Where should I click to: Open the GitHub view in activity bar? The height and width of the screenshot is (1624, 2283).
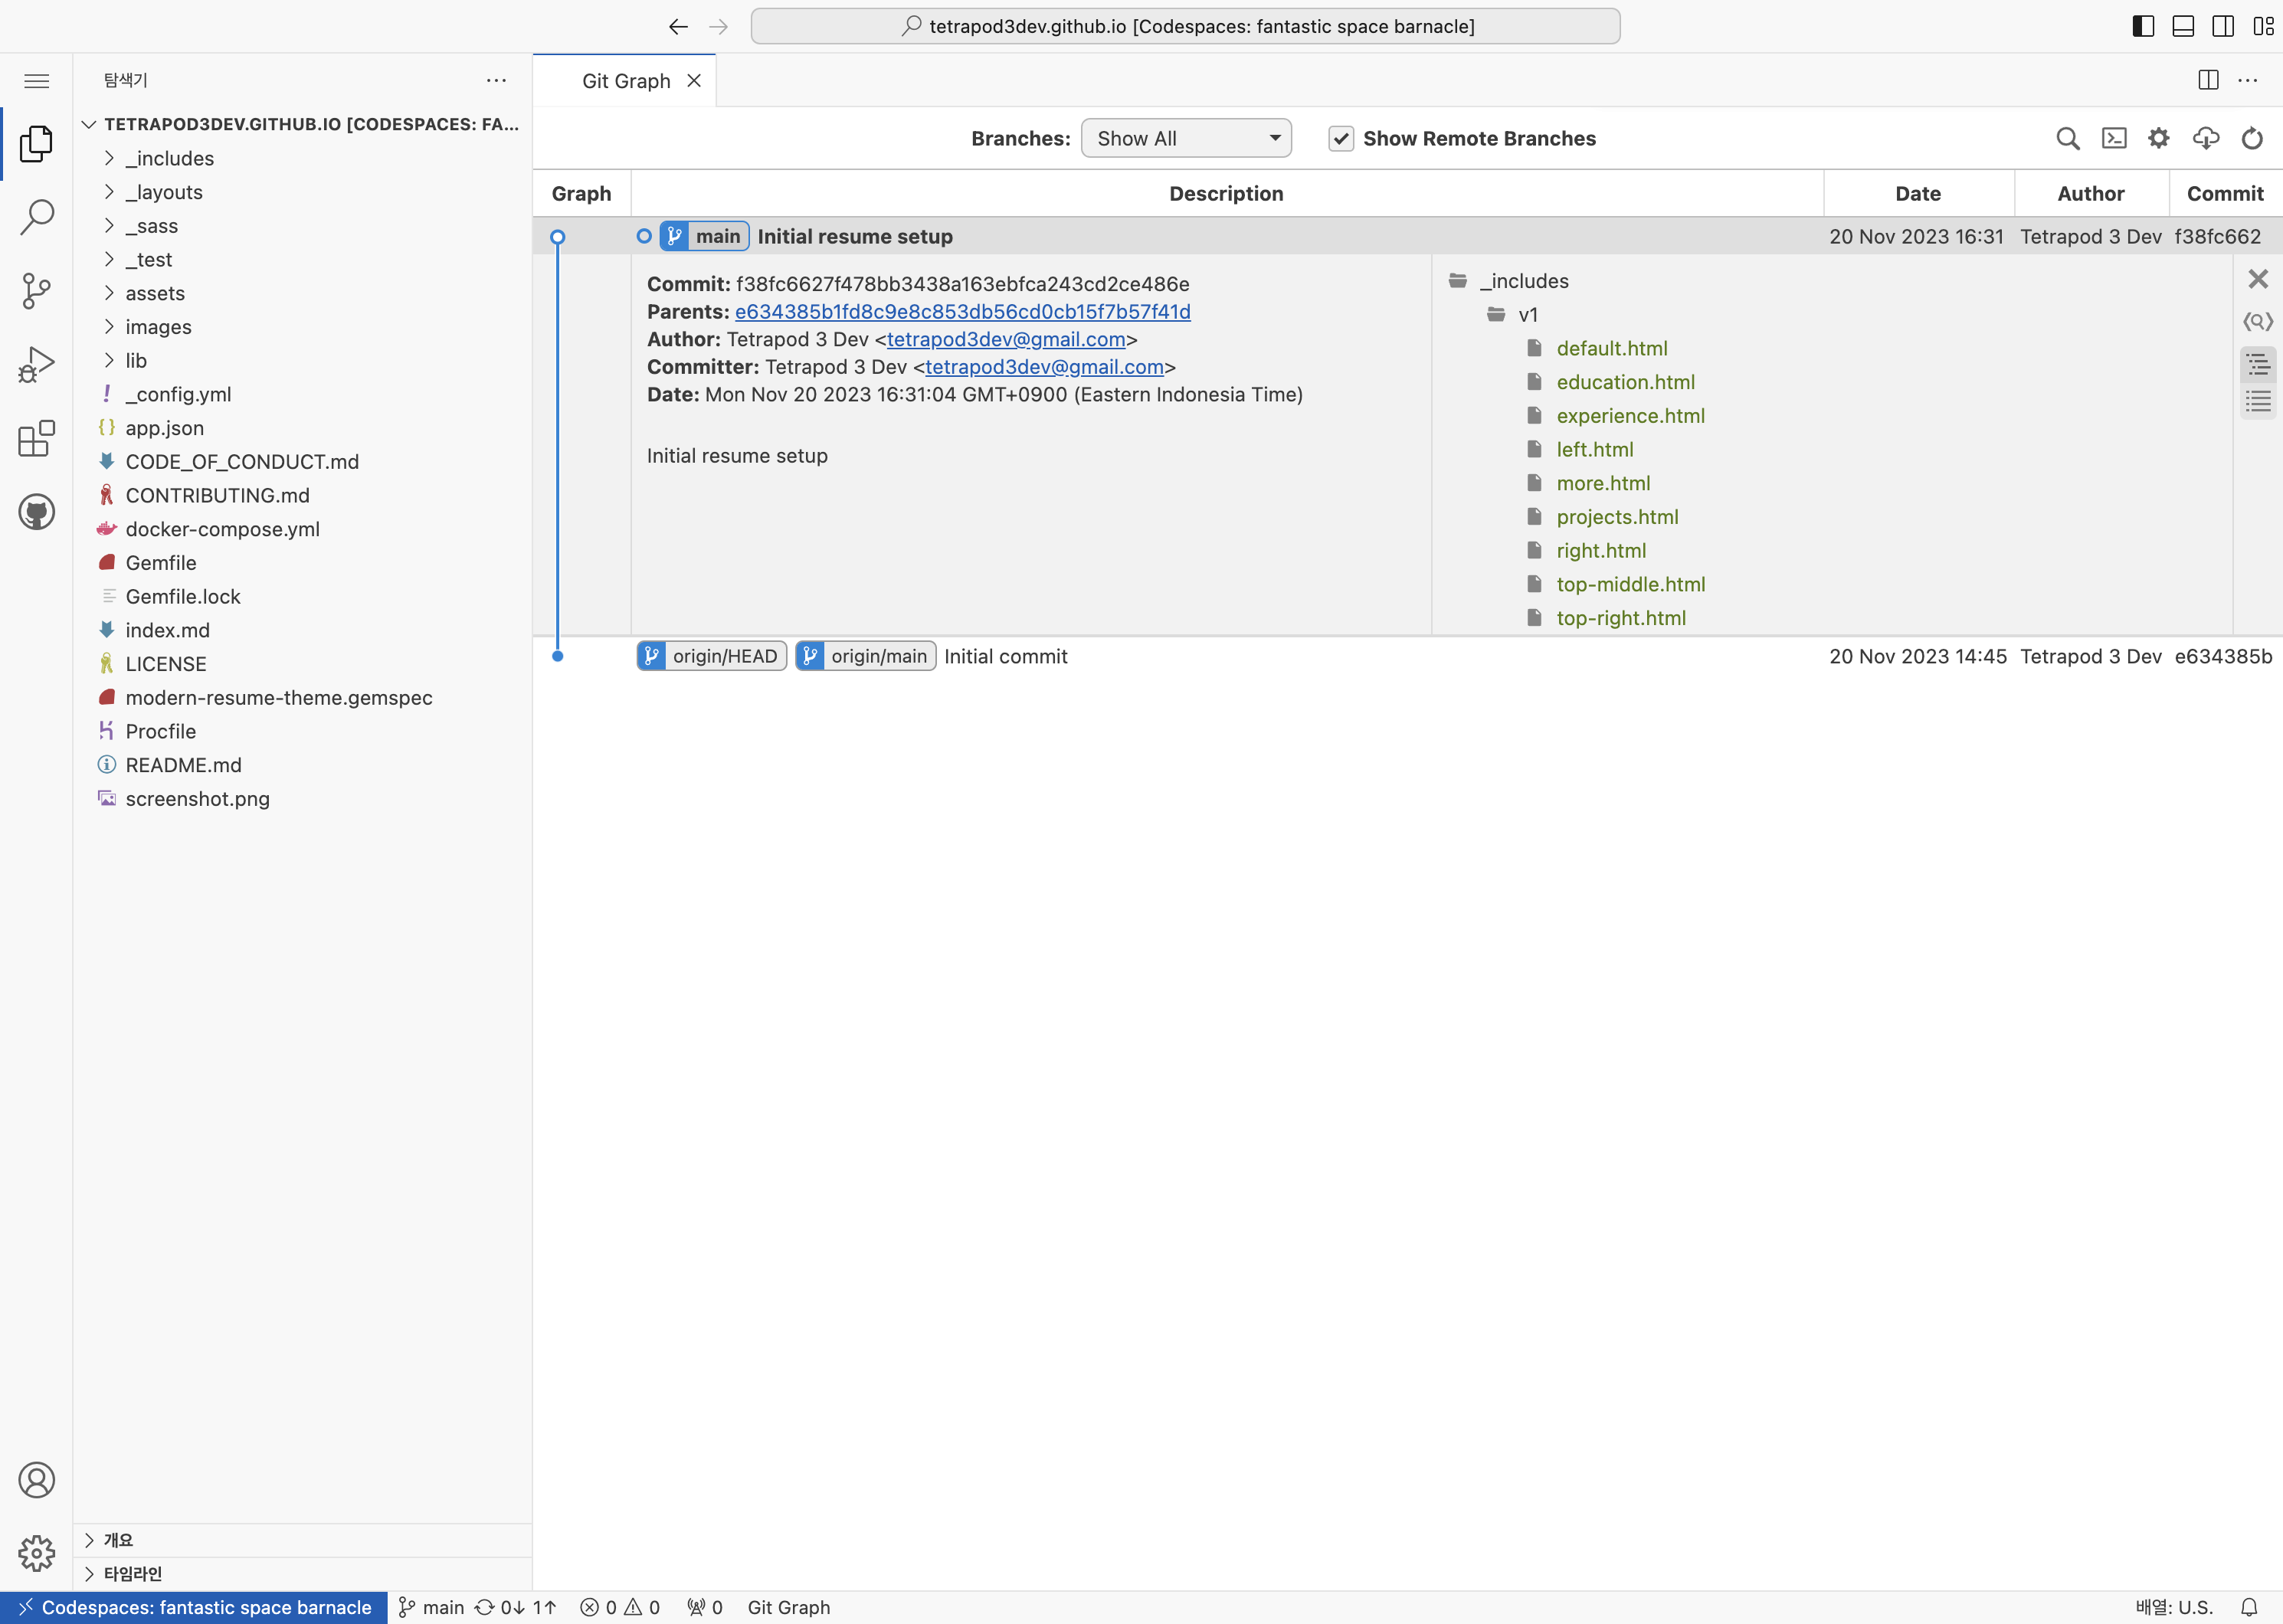[x=36, y=512]
